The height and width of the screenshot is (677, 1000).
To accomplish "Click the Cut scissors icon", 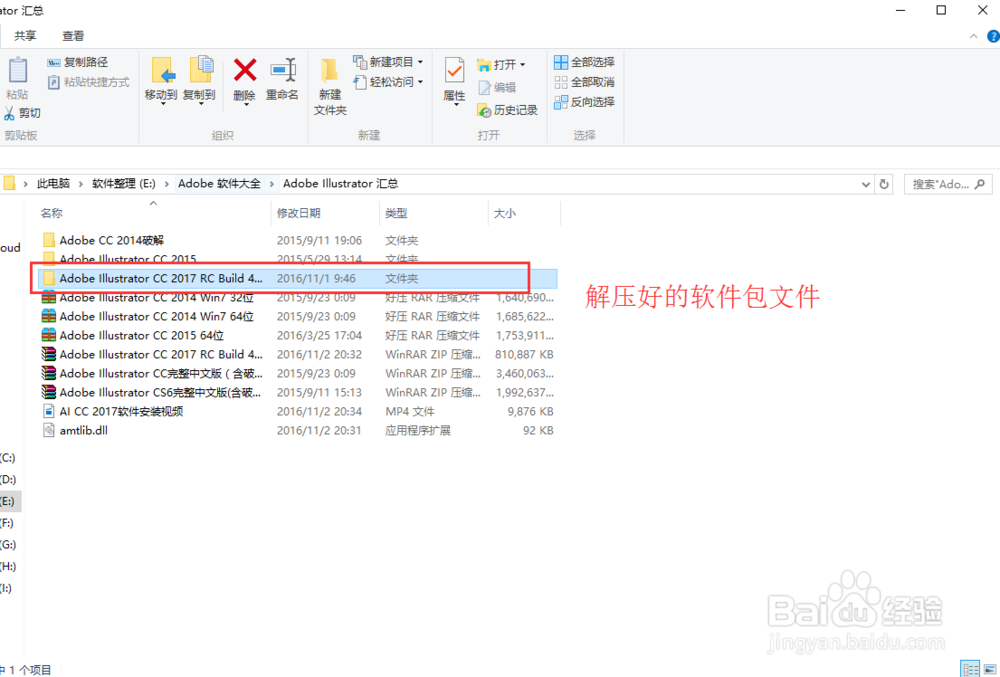I will (9, 113).
